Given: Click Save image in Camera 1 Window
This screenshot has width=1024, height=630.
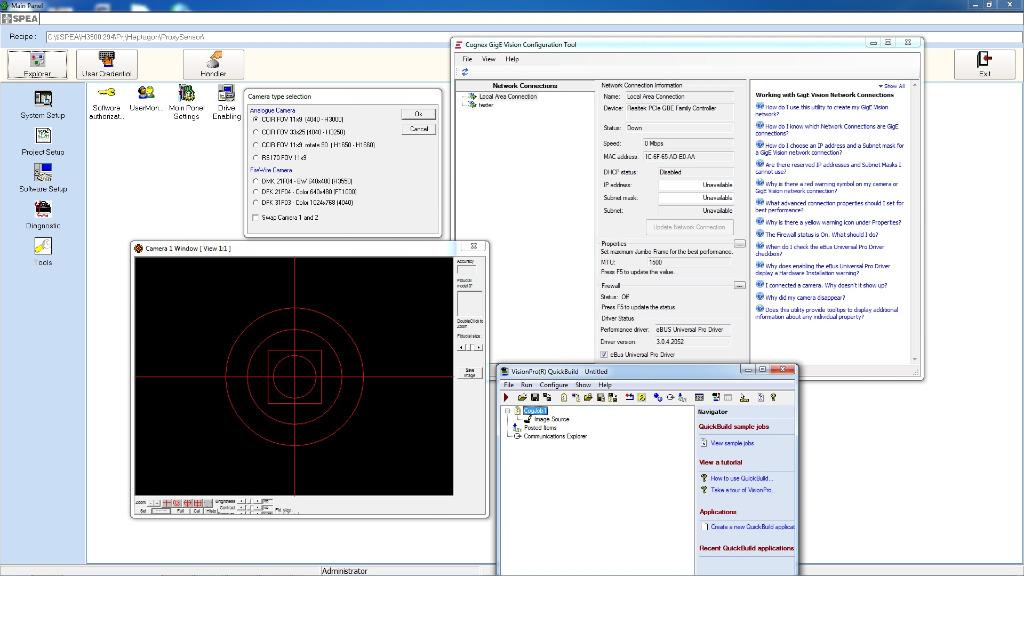Looking at the screenshot, I should pos(470,372).
